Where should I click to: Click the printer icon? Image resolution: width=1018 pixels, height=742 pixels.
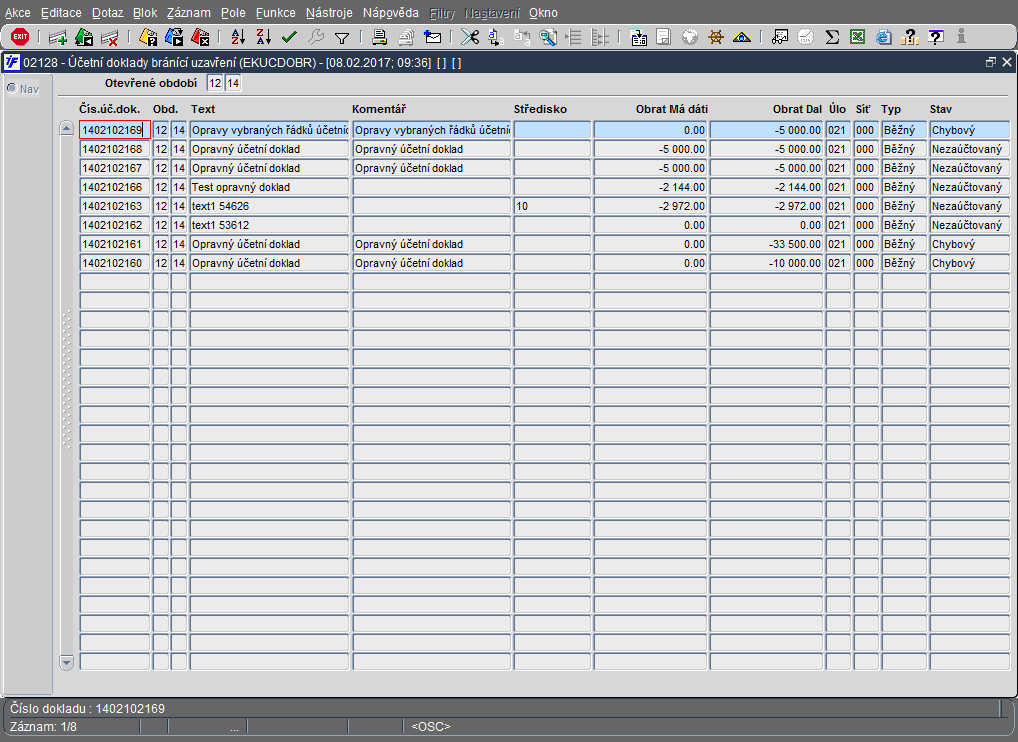(380, 38)
